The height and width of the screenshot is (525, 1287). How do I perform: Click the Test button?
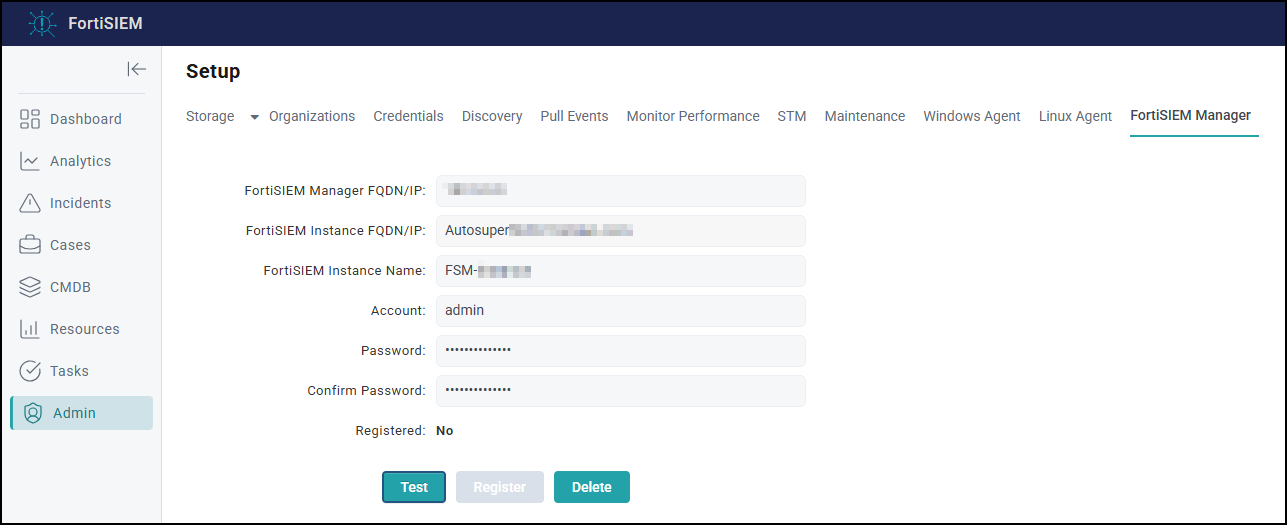click(x=414, y=487)
